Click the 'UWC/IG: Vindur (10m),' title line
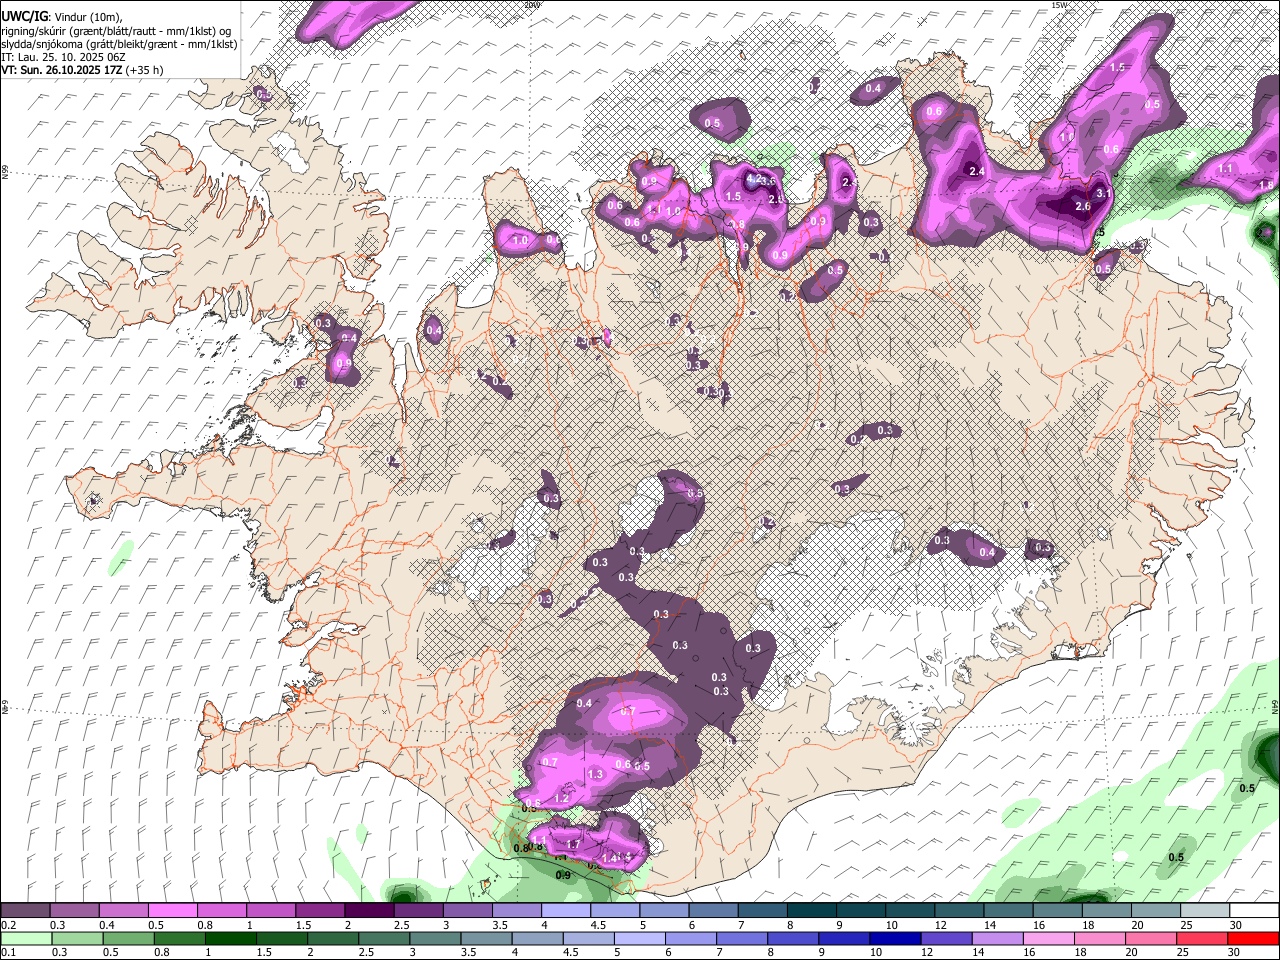This screenshot has width=1280, height=960. [x=63, y=17]
